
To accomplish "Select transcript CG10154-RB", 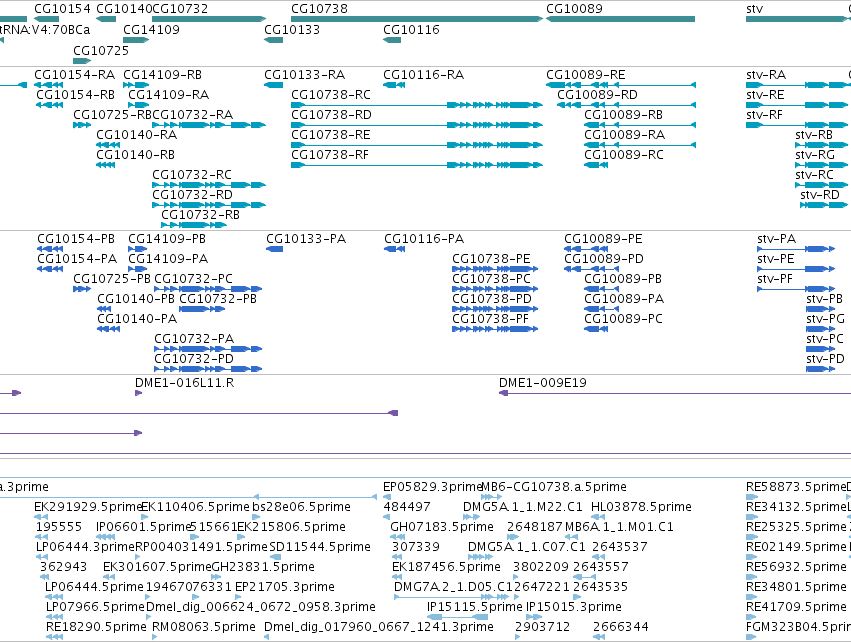I will click(x=76, y=95).
